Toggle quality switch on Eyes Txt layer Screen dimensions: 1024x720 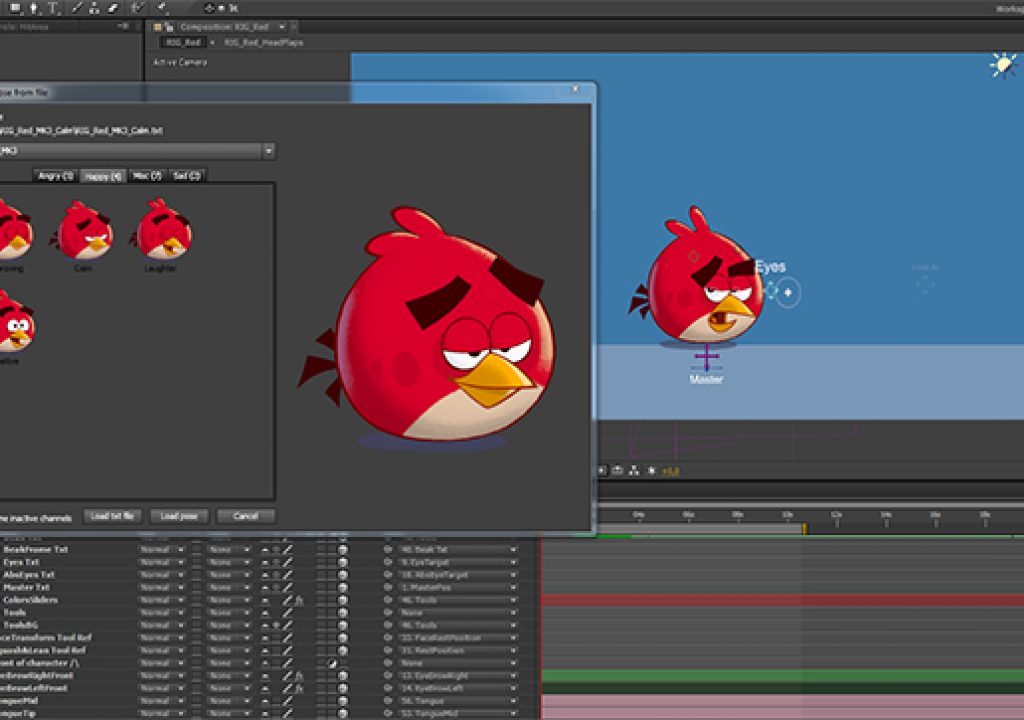(x=287, y=563)
